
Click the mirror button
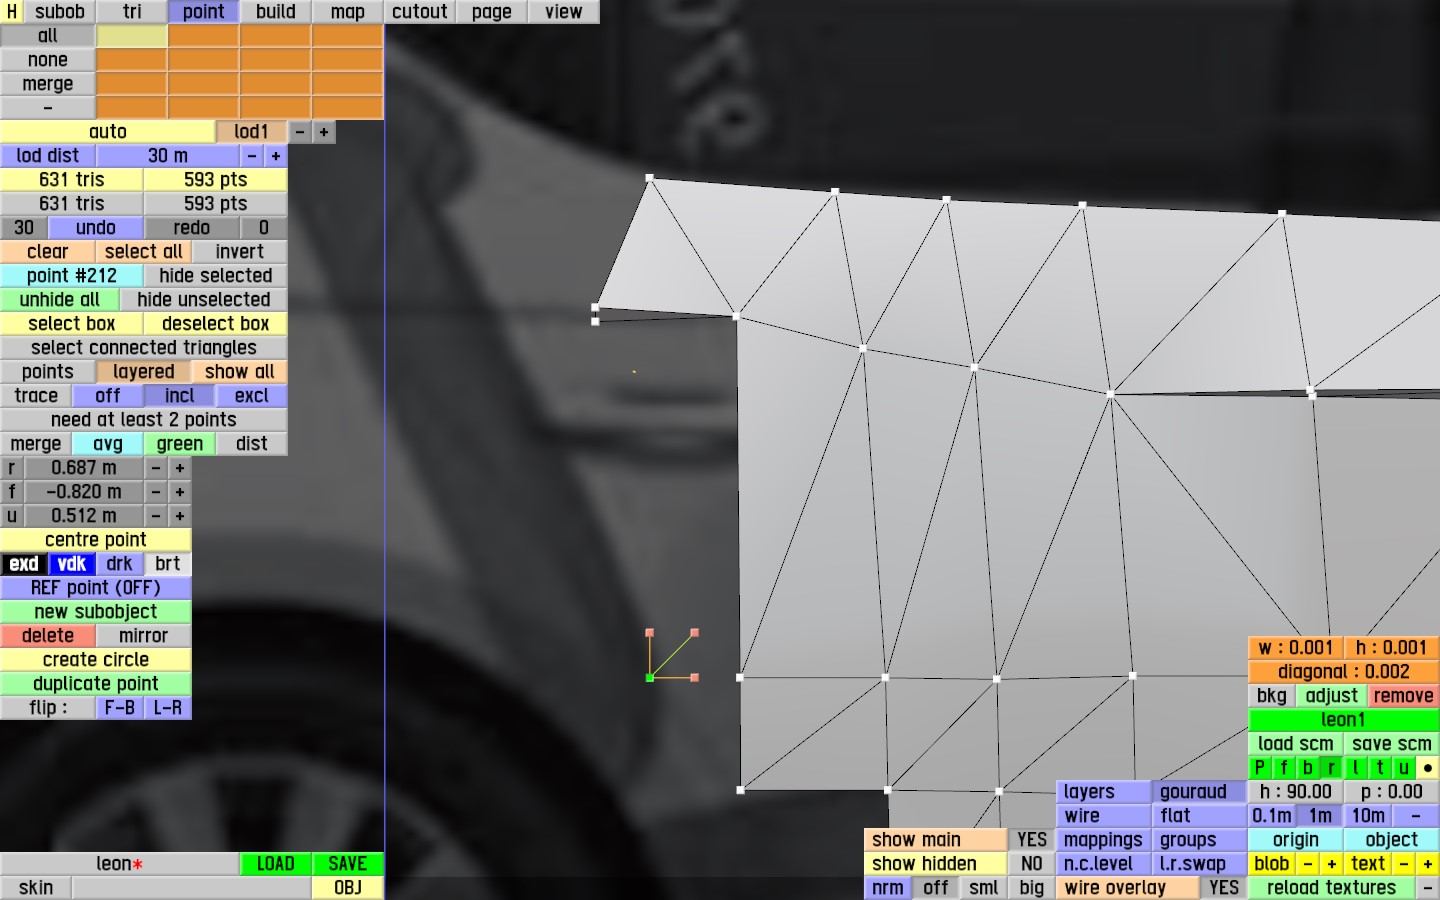(144, 636)
